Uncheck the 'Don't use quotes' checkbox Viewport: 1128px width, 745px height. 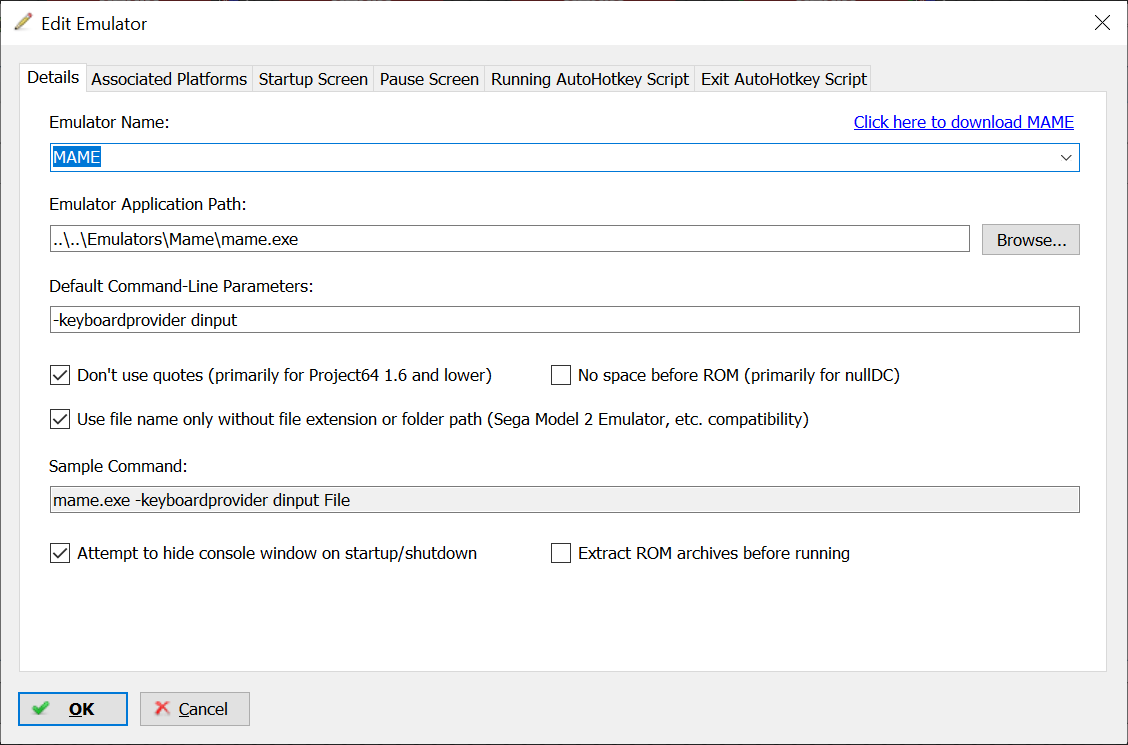(60, 375)
